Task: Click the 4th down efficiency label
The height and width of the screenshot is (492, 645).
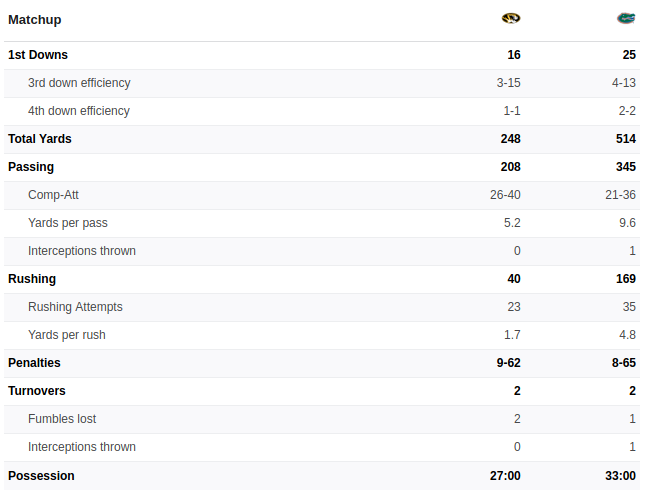Action: [x=79, y=111]
